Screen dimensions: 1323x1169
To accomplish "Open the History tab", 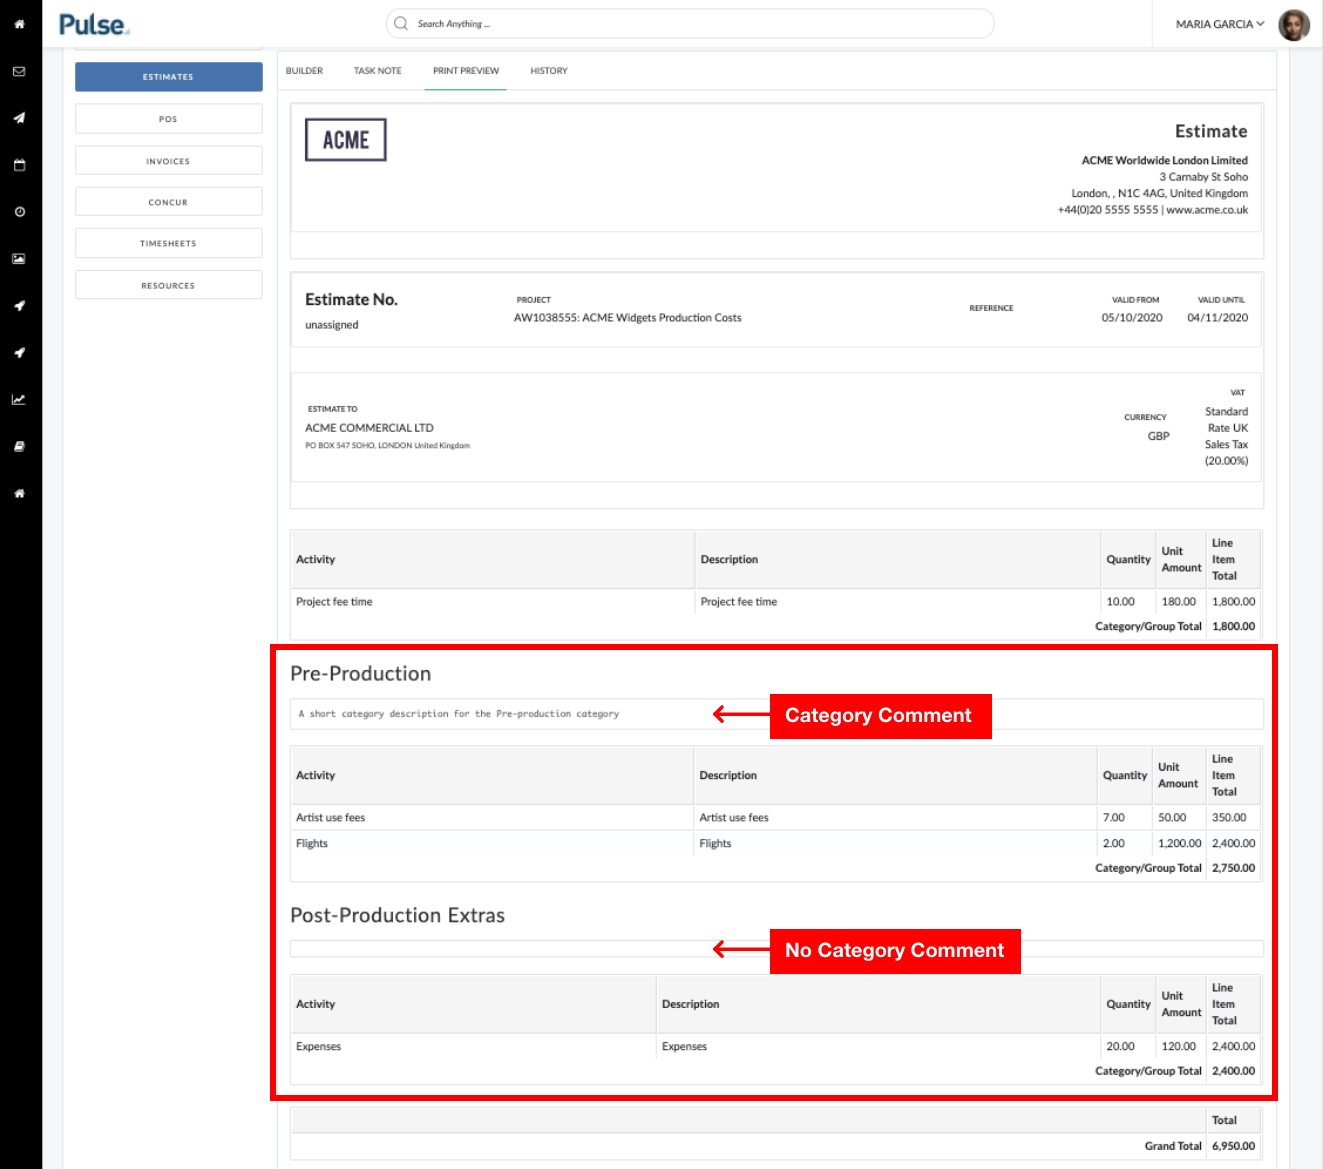I will pos(549,71).
